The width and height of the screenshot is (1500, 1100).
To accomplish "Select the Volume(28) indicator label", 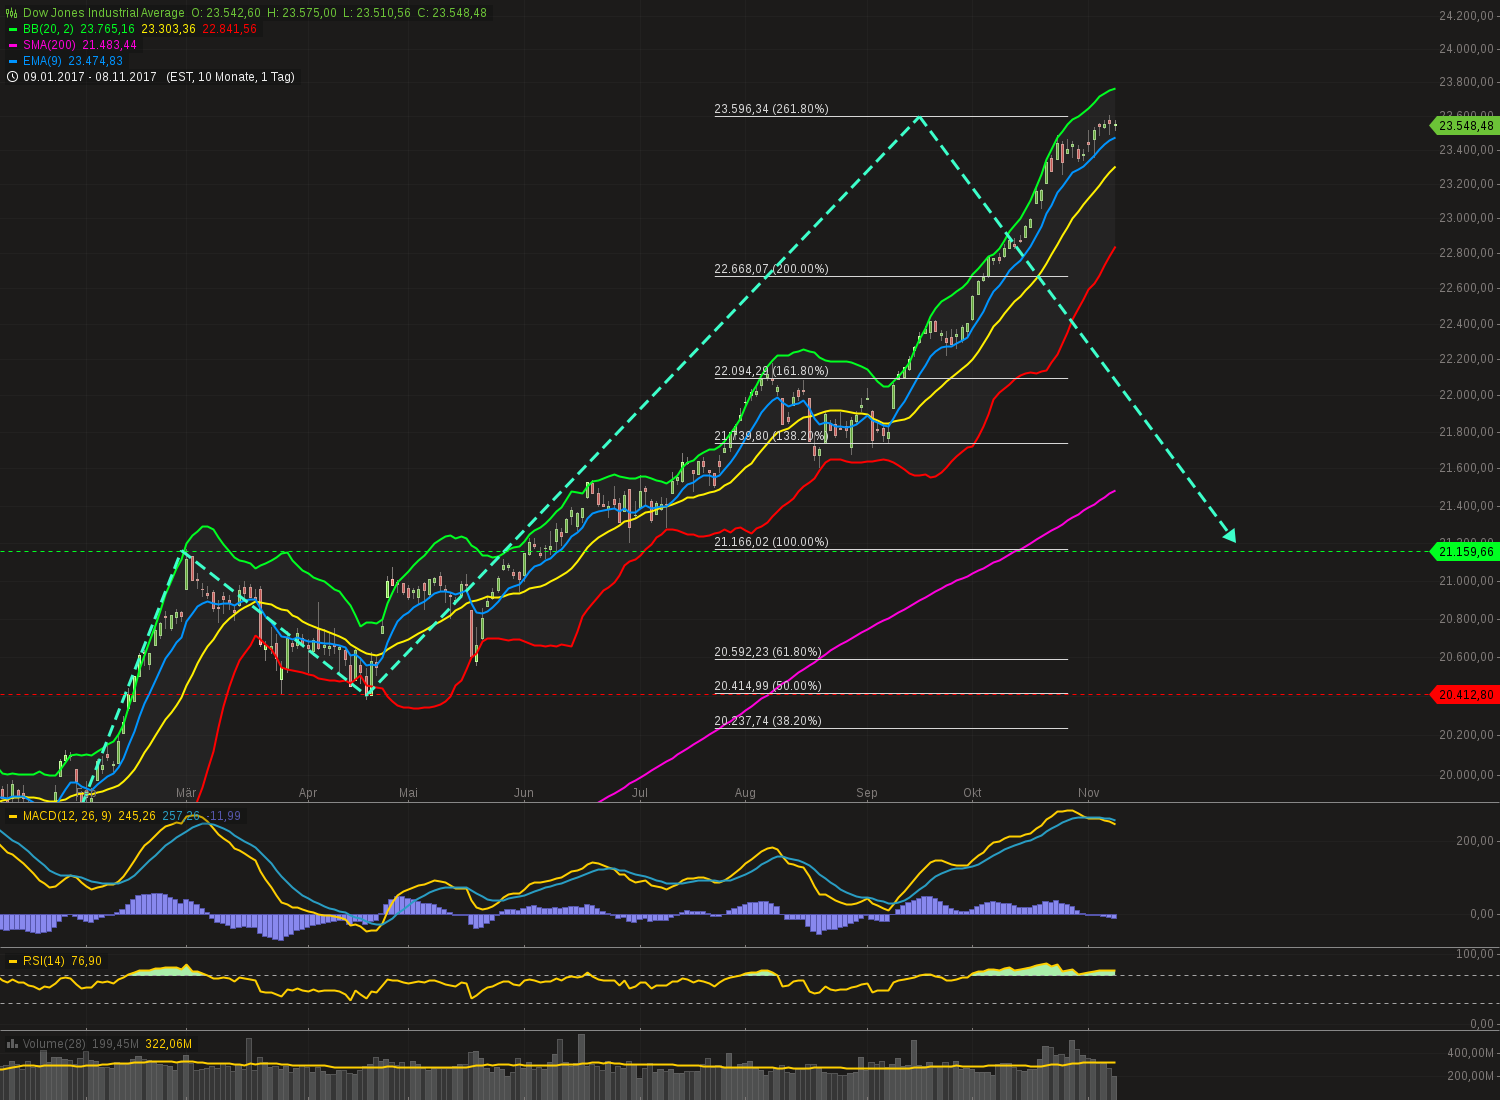I will [54, 1044].
